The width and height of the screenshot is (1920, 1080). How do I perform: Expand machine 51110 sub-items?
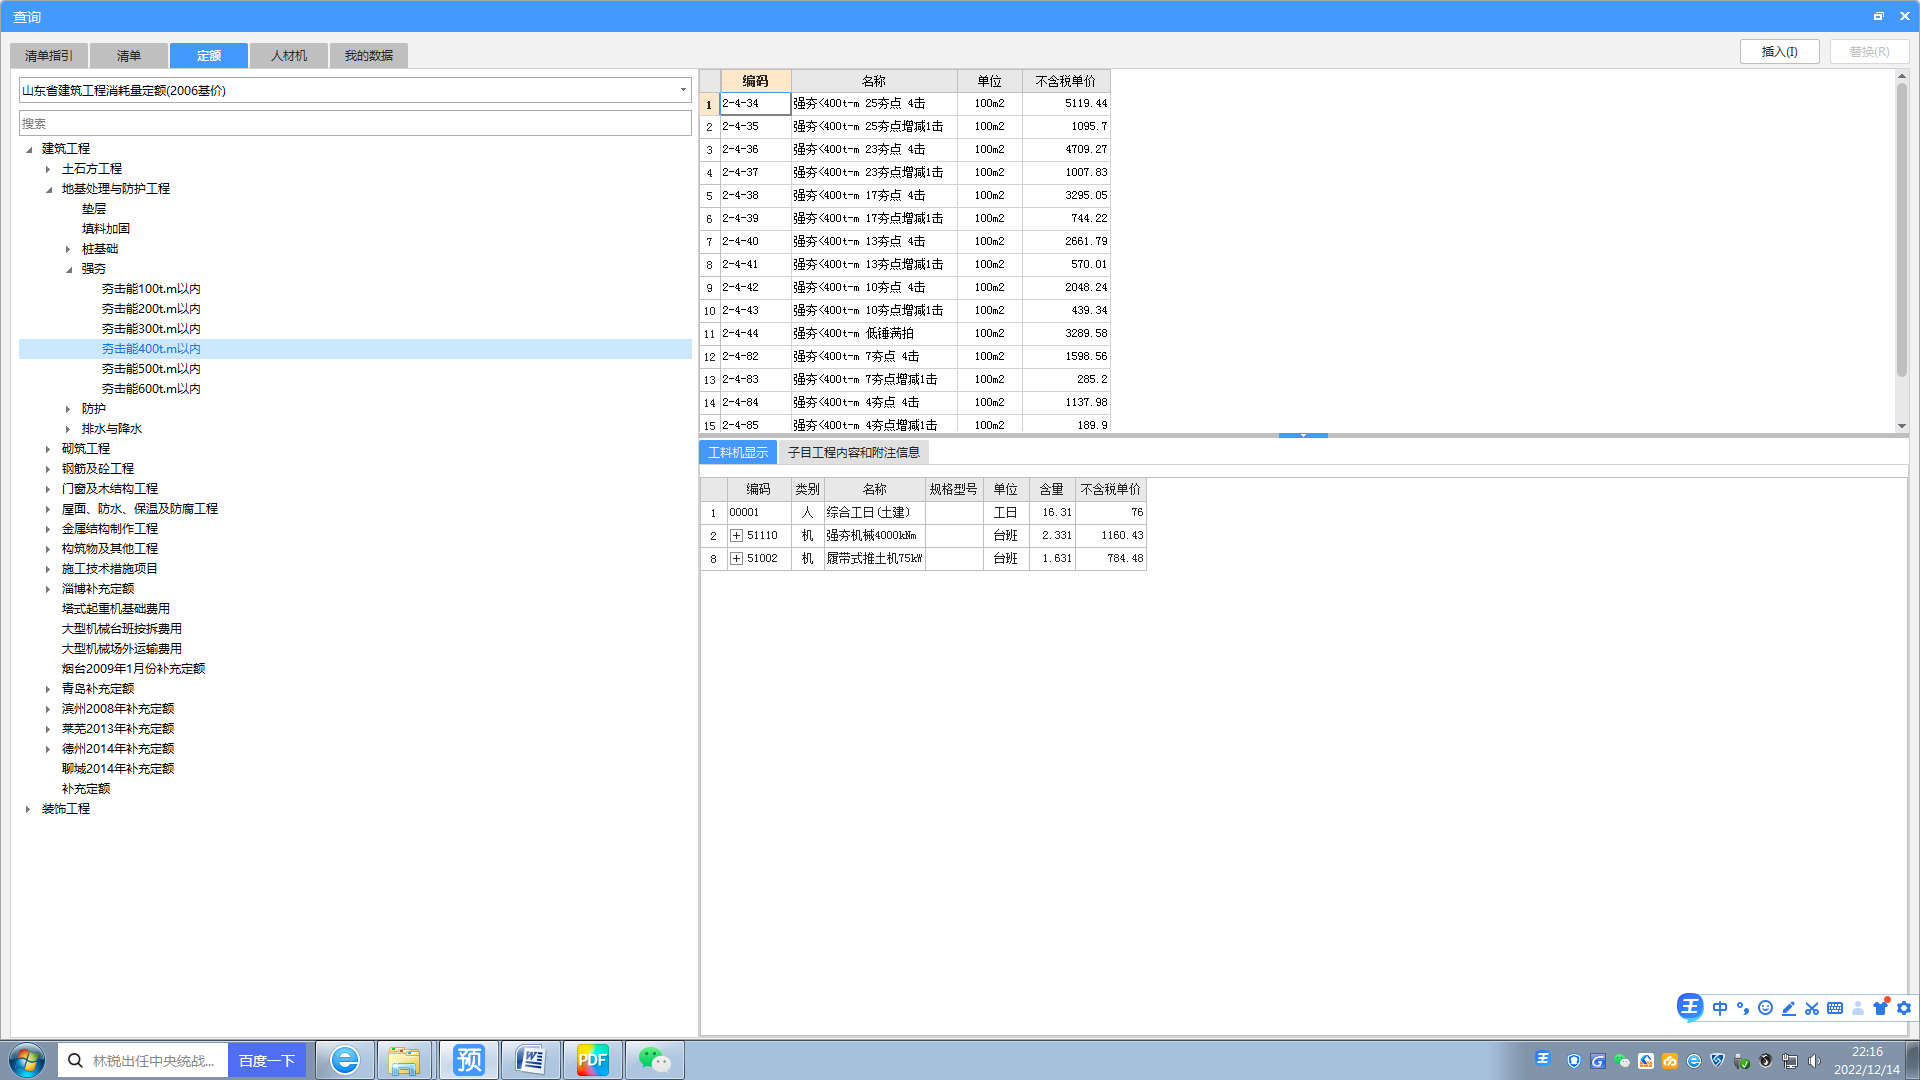pos(737,536)
